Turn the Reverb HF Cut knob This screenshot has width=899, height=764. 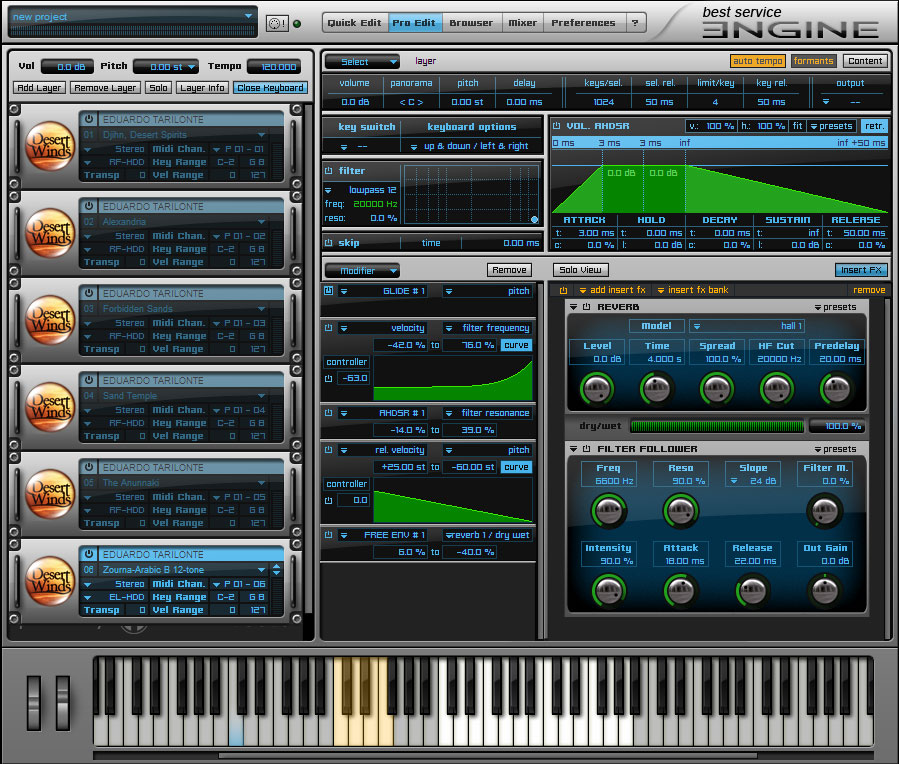coord(777,389)
